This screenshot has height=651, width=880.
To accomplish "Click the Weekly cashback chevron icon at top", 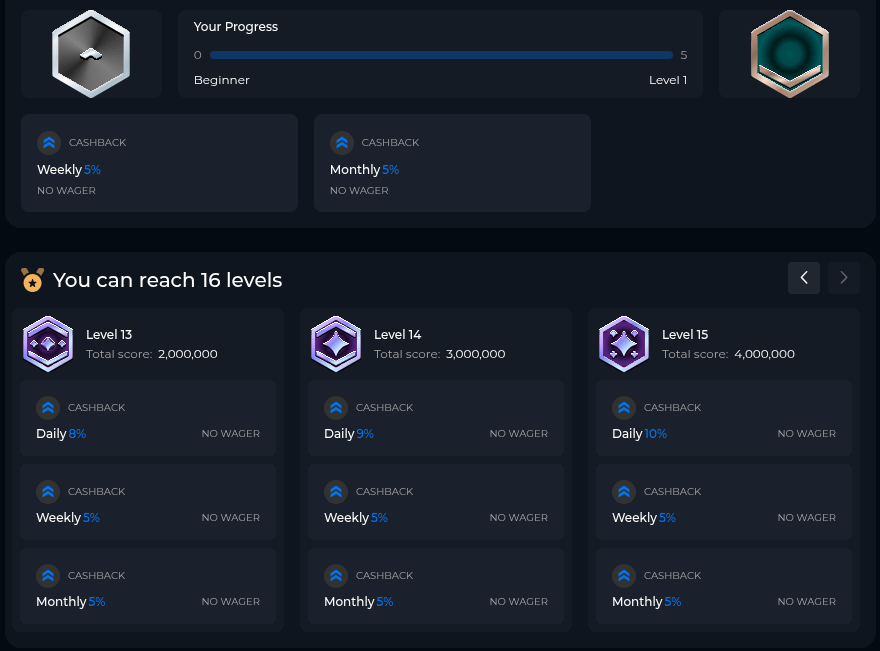I will click(x=49, y=143).
